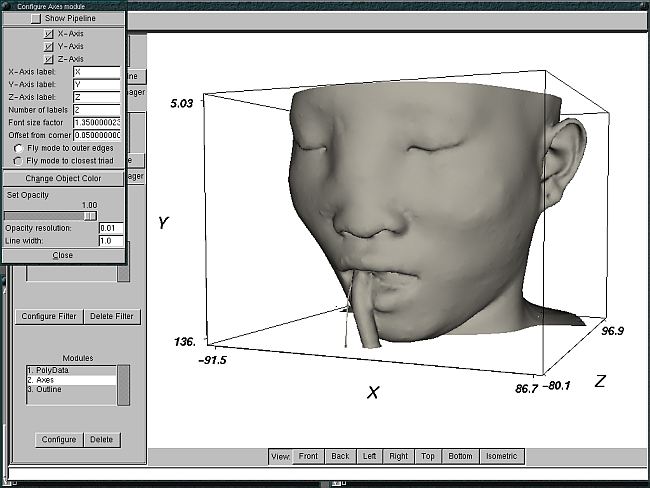
Task: Select Outline in the Modules list
Action: [x=47, y=389]
